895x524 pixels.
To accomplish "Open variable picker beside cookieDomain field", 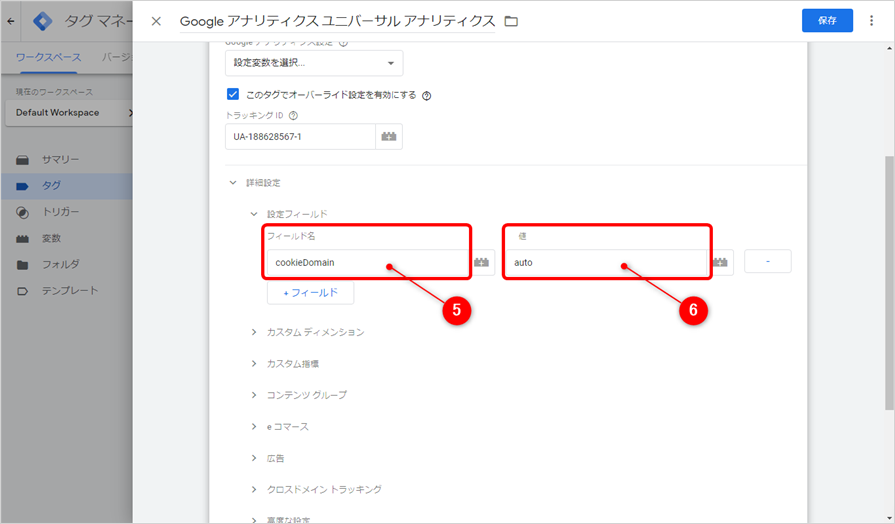I will click(x=481, y=263).
